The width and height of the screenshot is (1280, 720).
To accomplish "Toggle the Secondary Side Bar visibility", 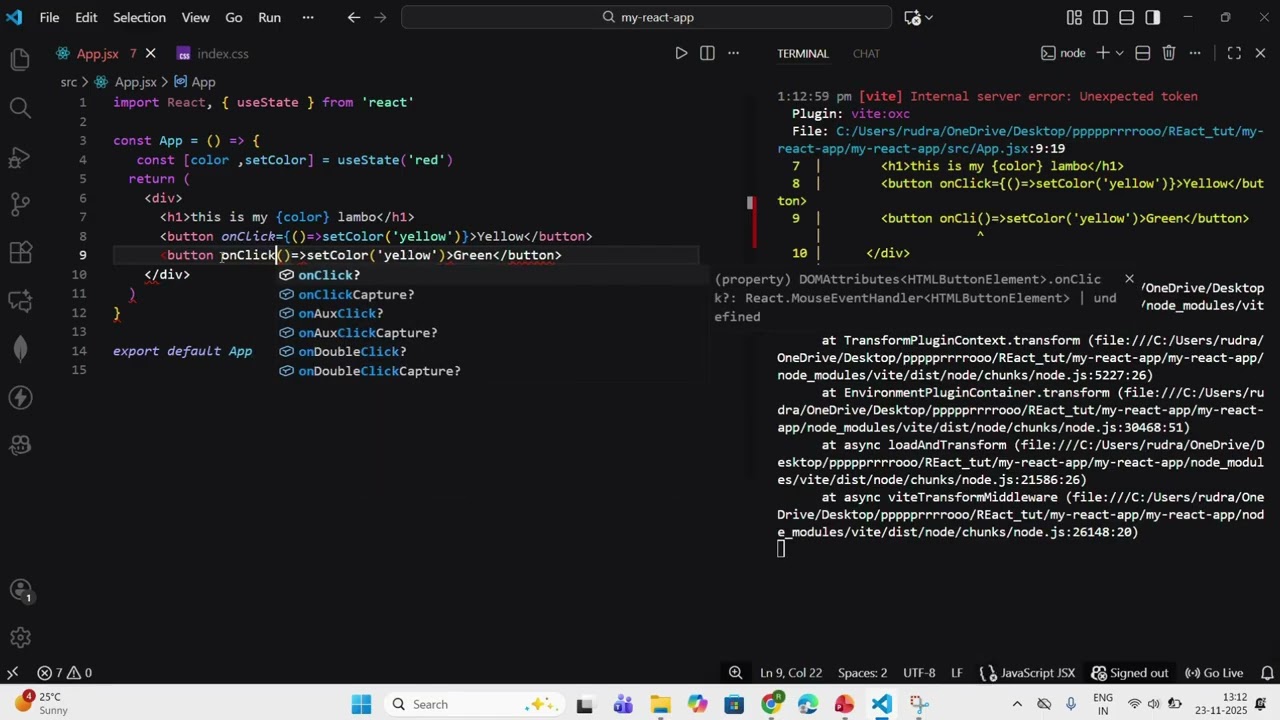I will pos(1153,17).
